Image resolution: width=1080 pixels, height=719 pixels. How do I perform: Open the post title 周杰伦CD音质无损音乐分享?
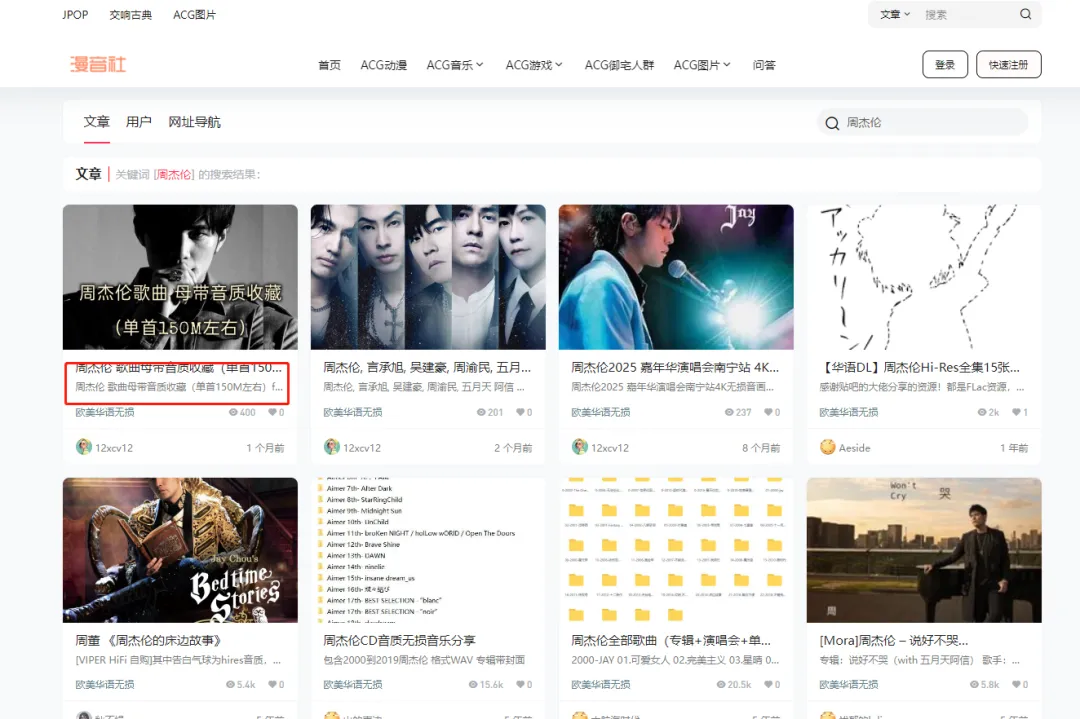pos(399,640)
